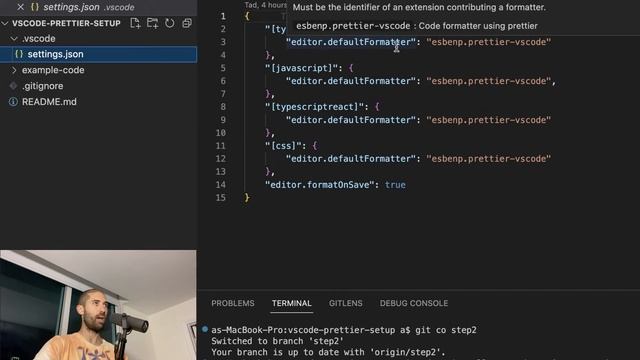Click line number 14 in the gutter

(220, 185)
